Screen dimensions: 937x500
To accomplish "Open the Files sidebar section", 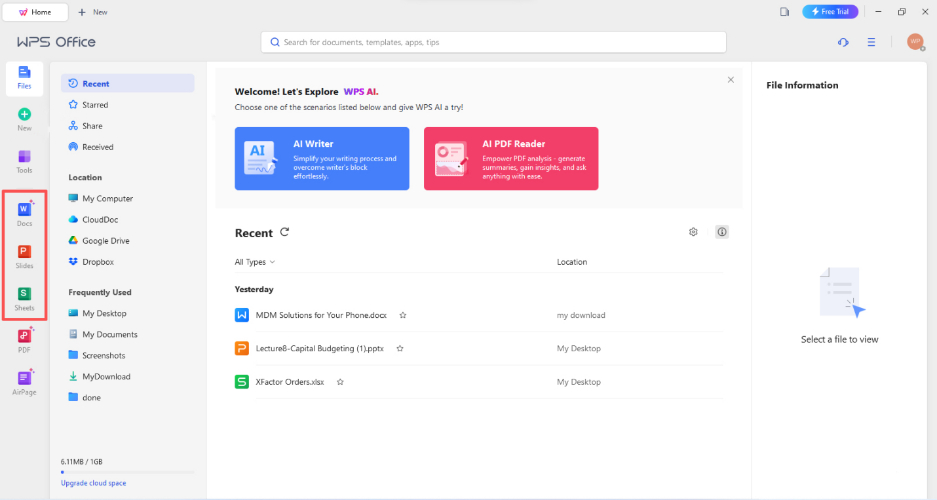I will pos(25,78).
